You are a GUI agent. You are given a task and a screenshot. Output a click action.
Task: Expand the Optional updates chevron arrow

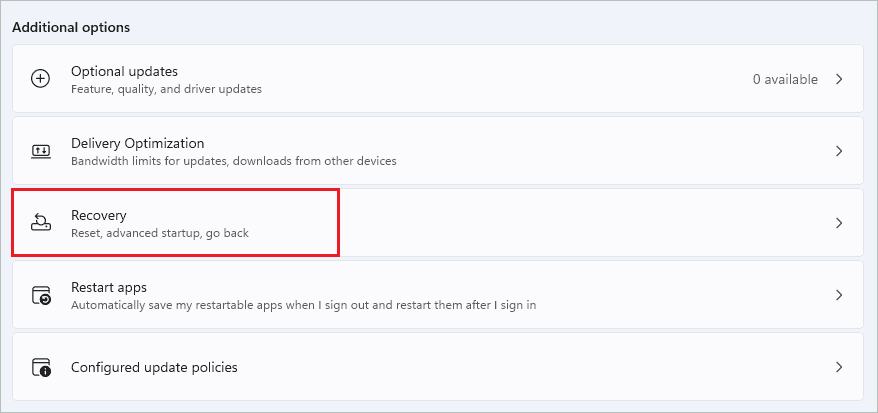[x=839, y=79]
